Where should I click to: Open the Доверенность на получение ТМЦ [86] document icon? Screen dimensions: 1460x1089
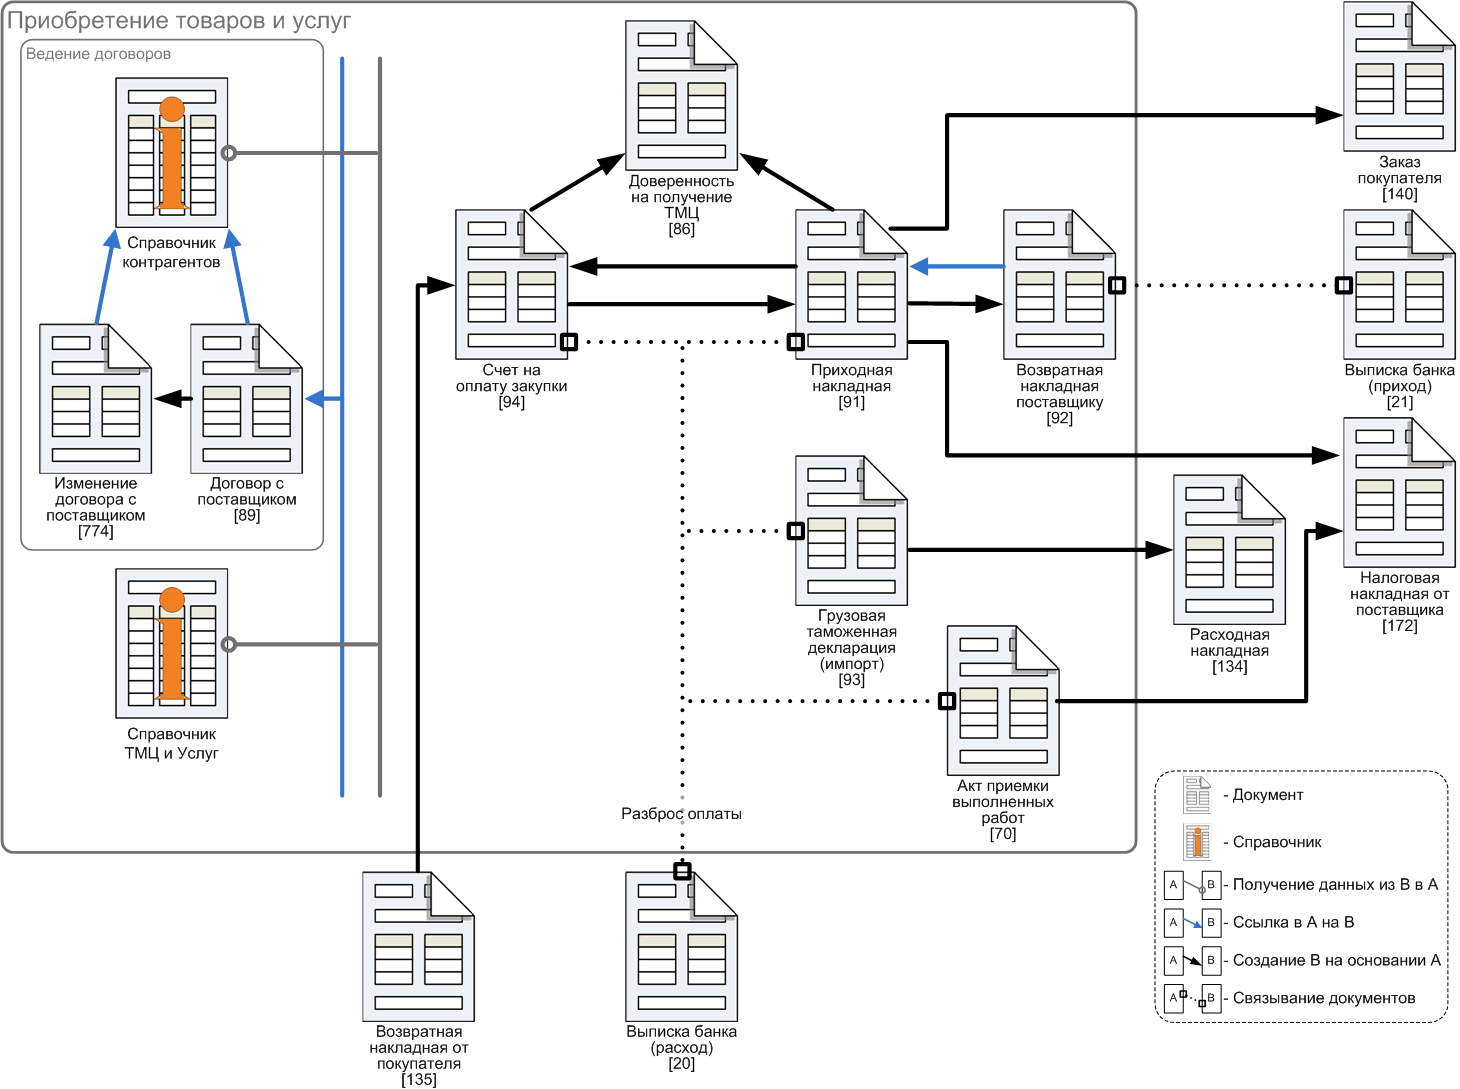pos(682,96)
